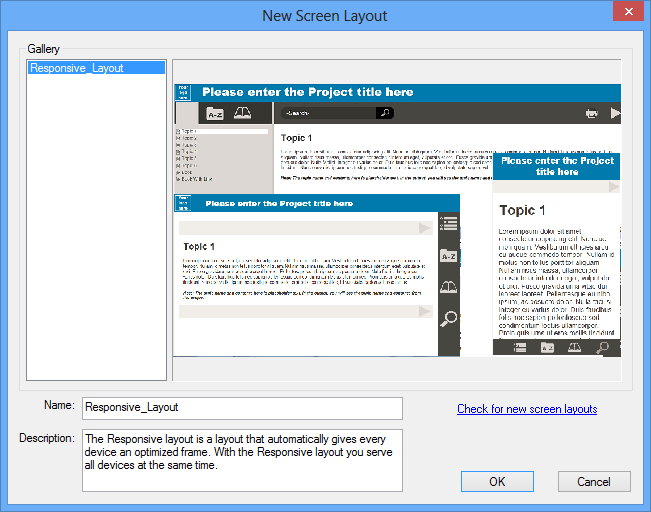
Task: Close the New Screen Layout dialog
Action: (x=629, y=14)
